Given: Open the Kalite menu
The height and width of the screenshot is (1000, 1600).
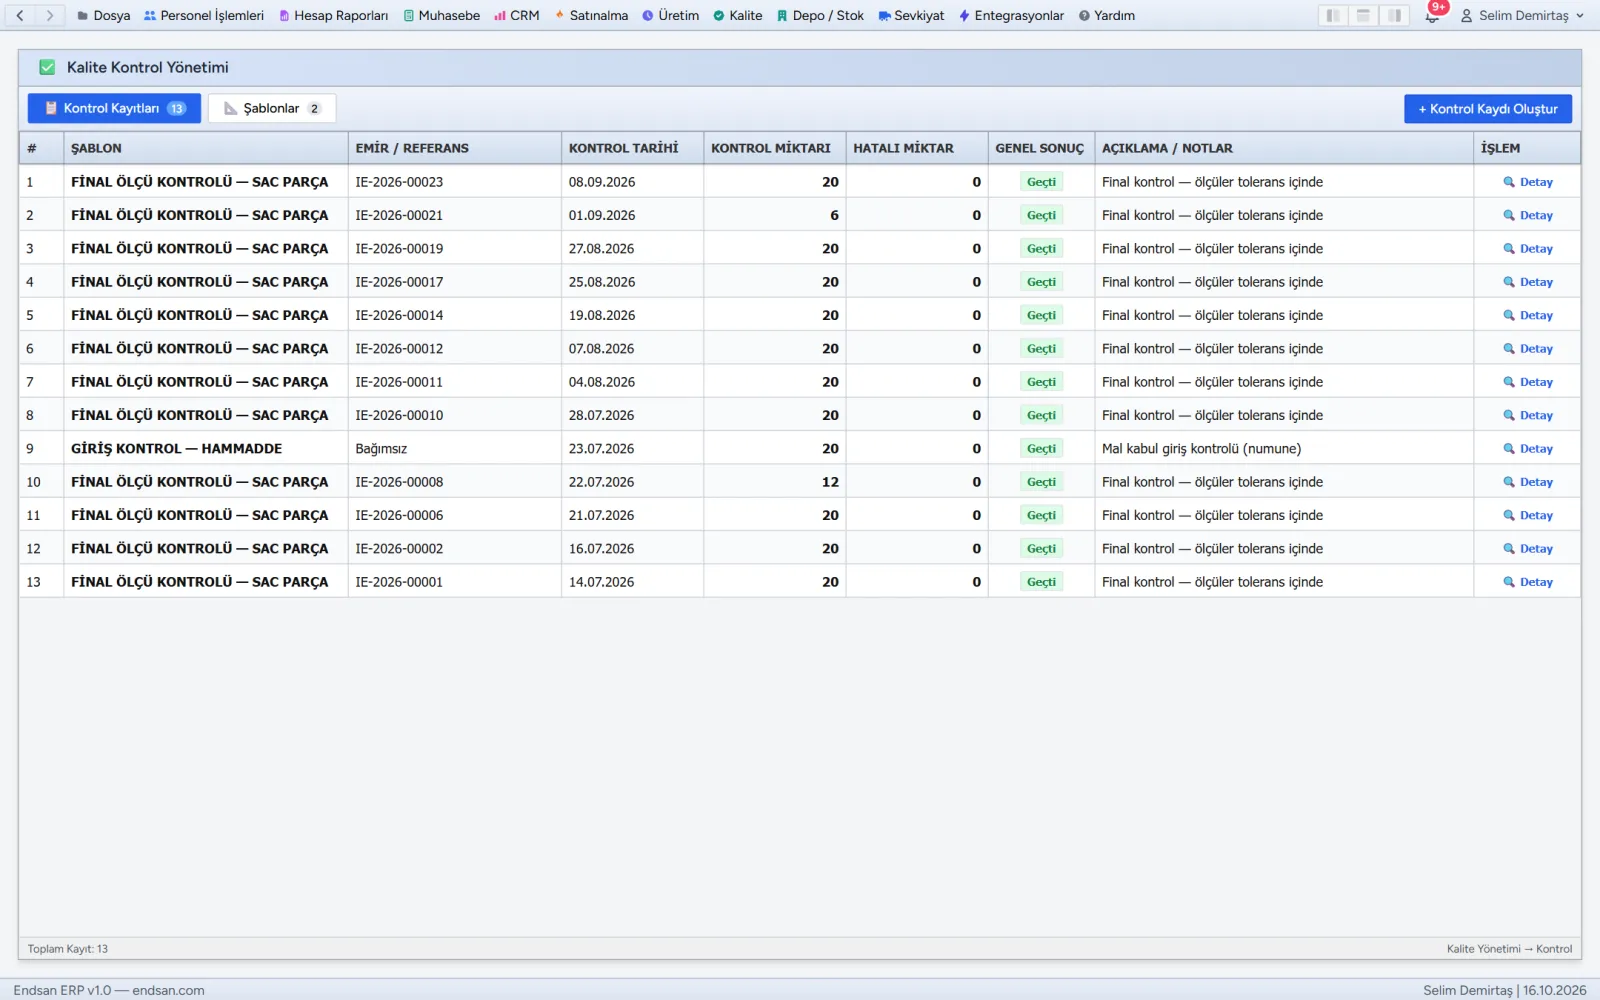Looking at the screenshot, I should tap(738, 15).
